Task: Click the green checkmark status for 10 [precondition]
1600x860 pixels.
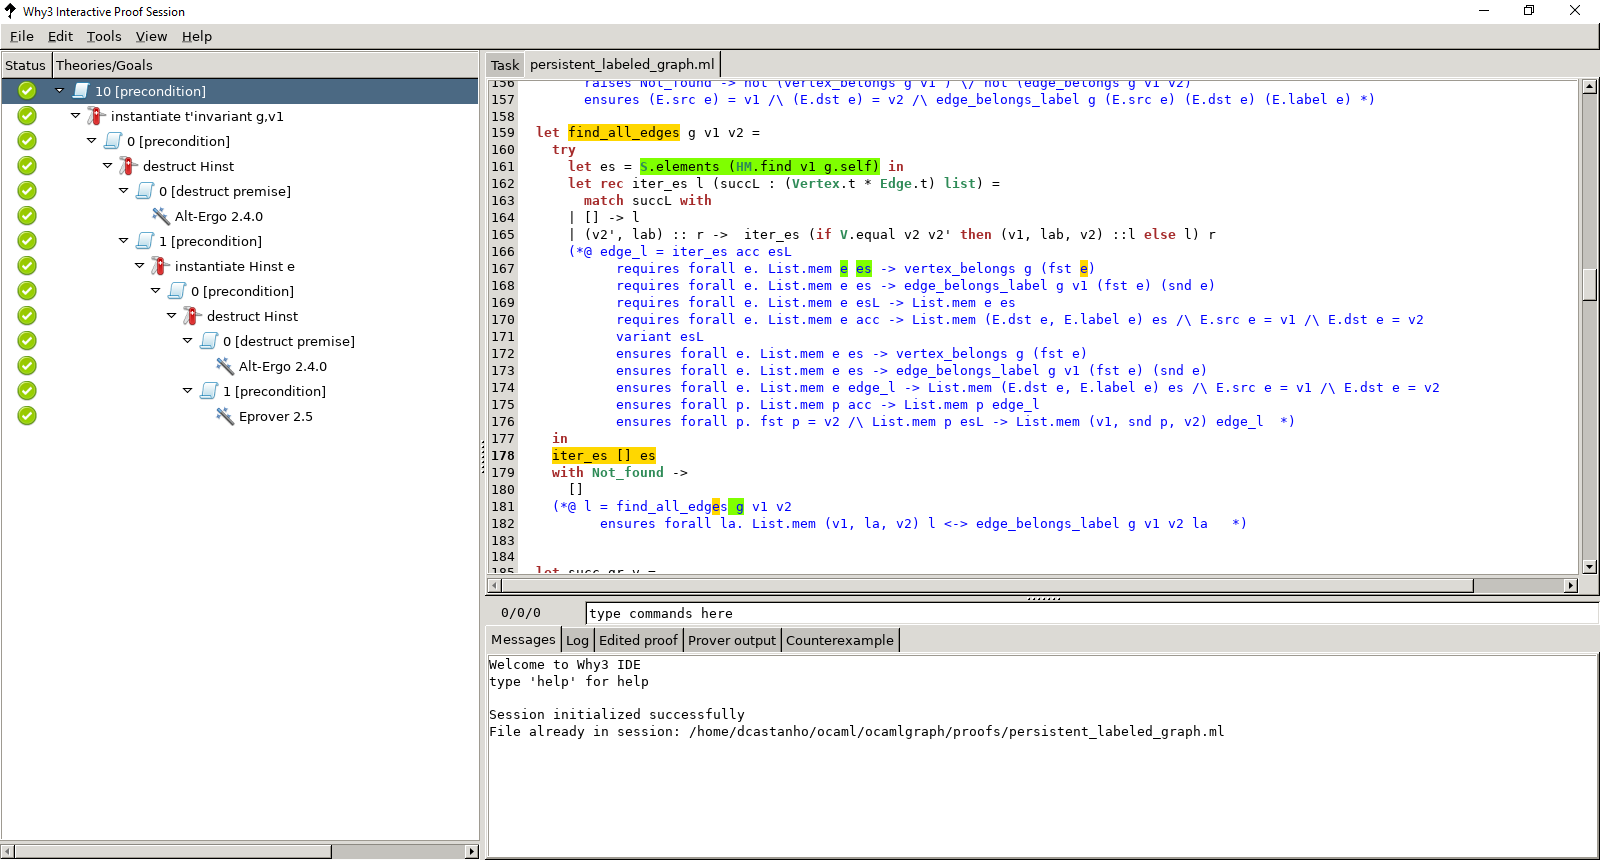Action: pyautogui.click(x=27, y=91)
